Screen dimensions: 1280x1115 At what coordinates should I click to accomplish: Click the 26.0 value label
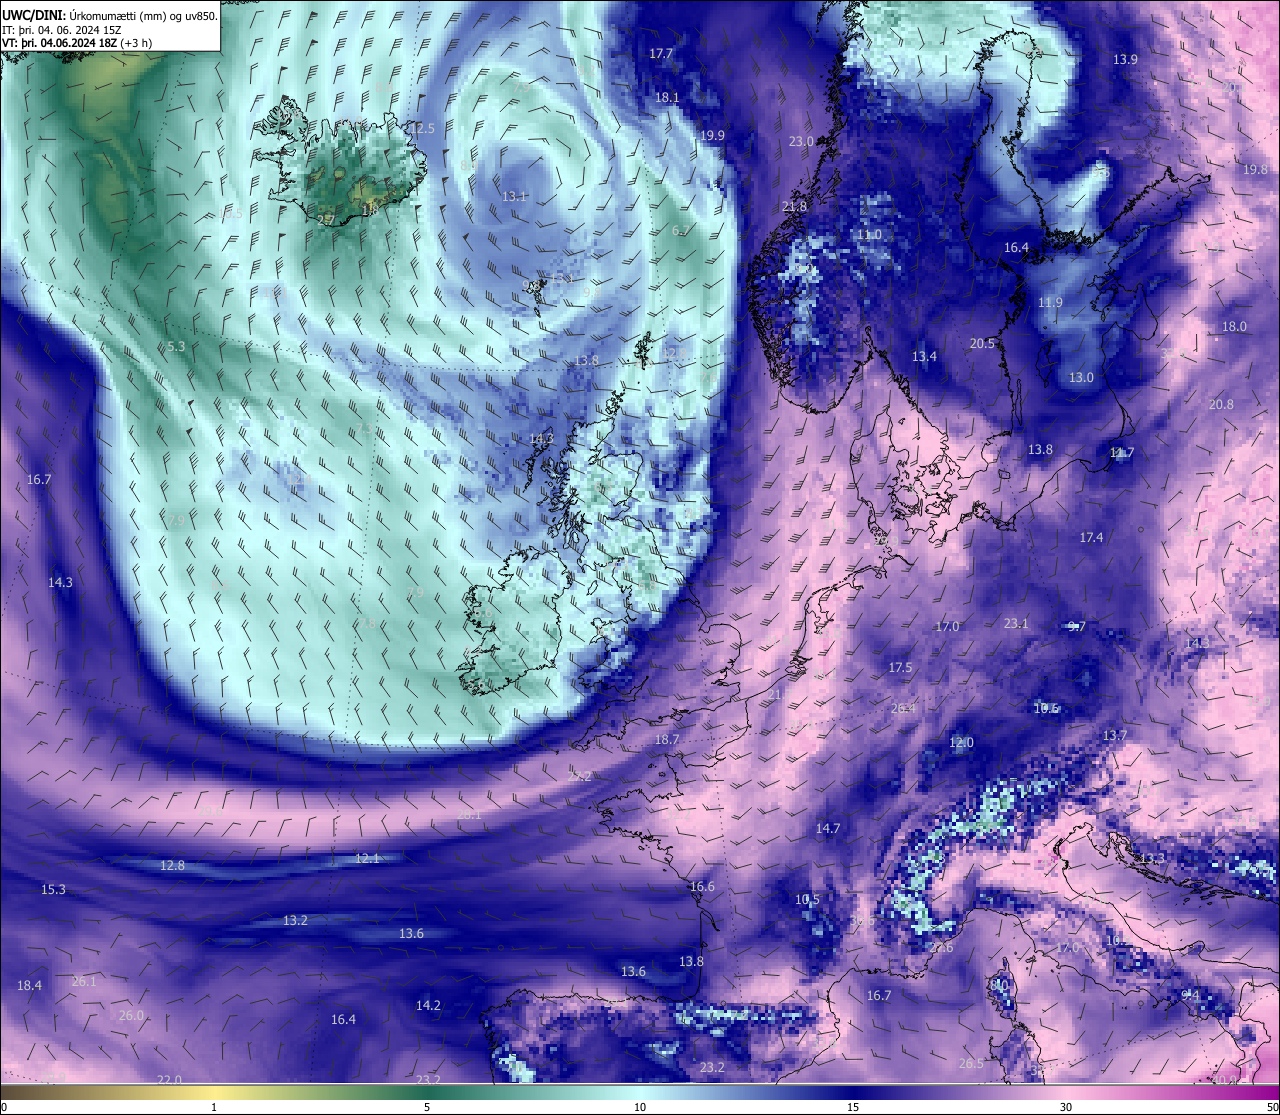(x=131, y=1016)
